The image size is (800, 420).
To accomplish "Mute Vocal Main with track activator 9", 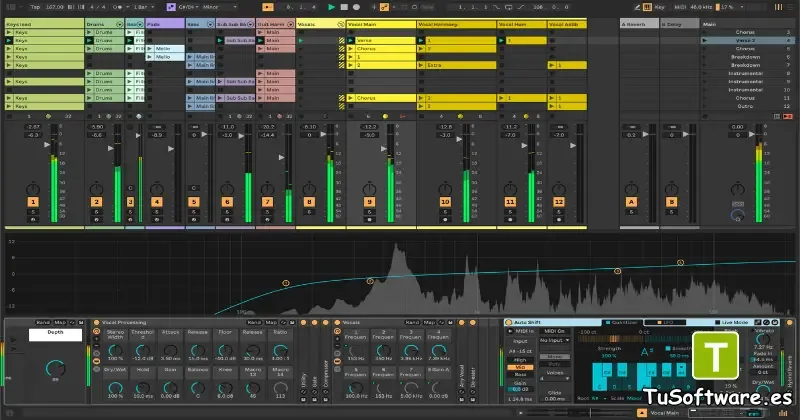I will tap(369, 202).
